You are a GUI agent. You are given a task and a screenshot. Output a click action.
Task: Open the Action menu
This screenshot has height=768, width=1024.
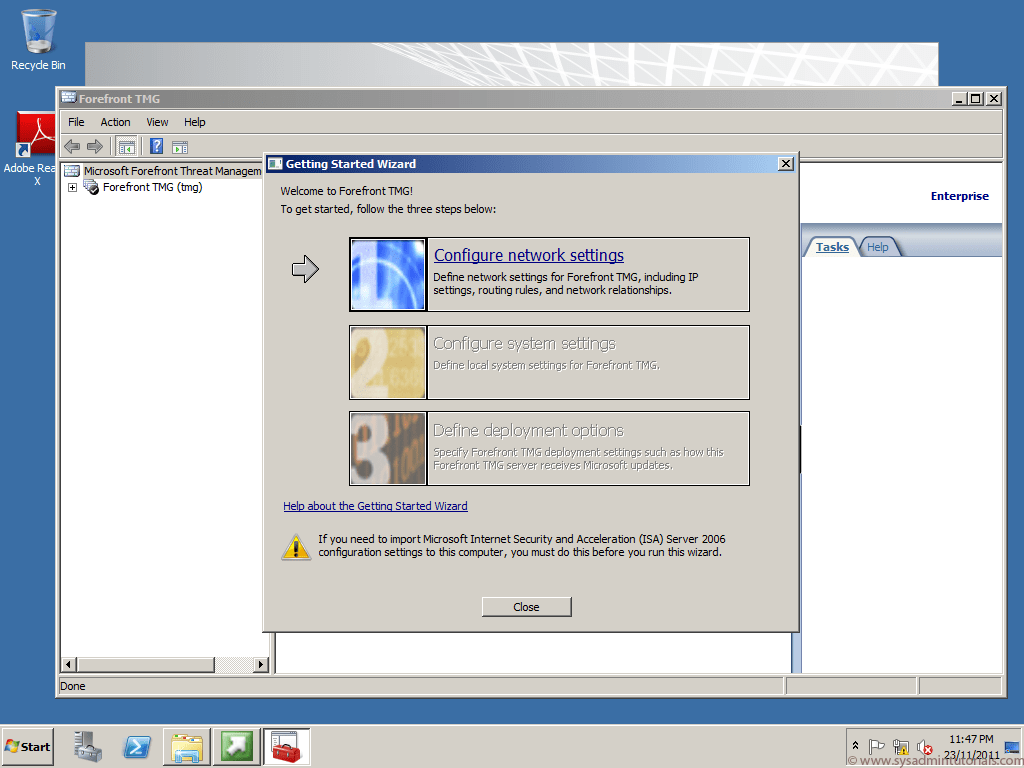click(x=115, y=122)
